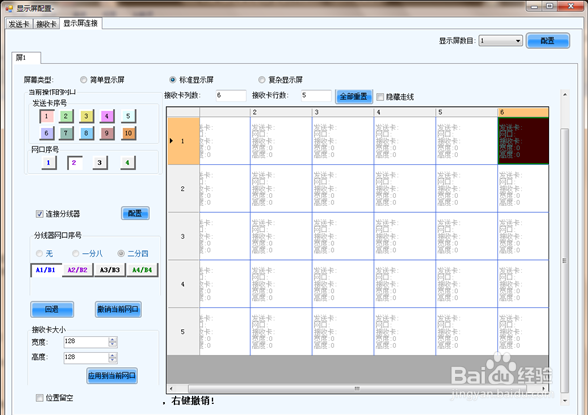Switch to the 接收卡 tab
The height and width of the screenshot is (415, 588).
click(46, 24)
